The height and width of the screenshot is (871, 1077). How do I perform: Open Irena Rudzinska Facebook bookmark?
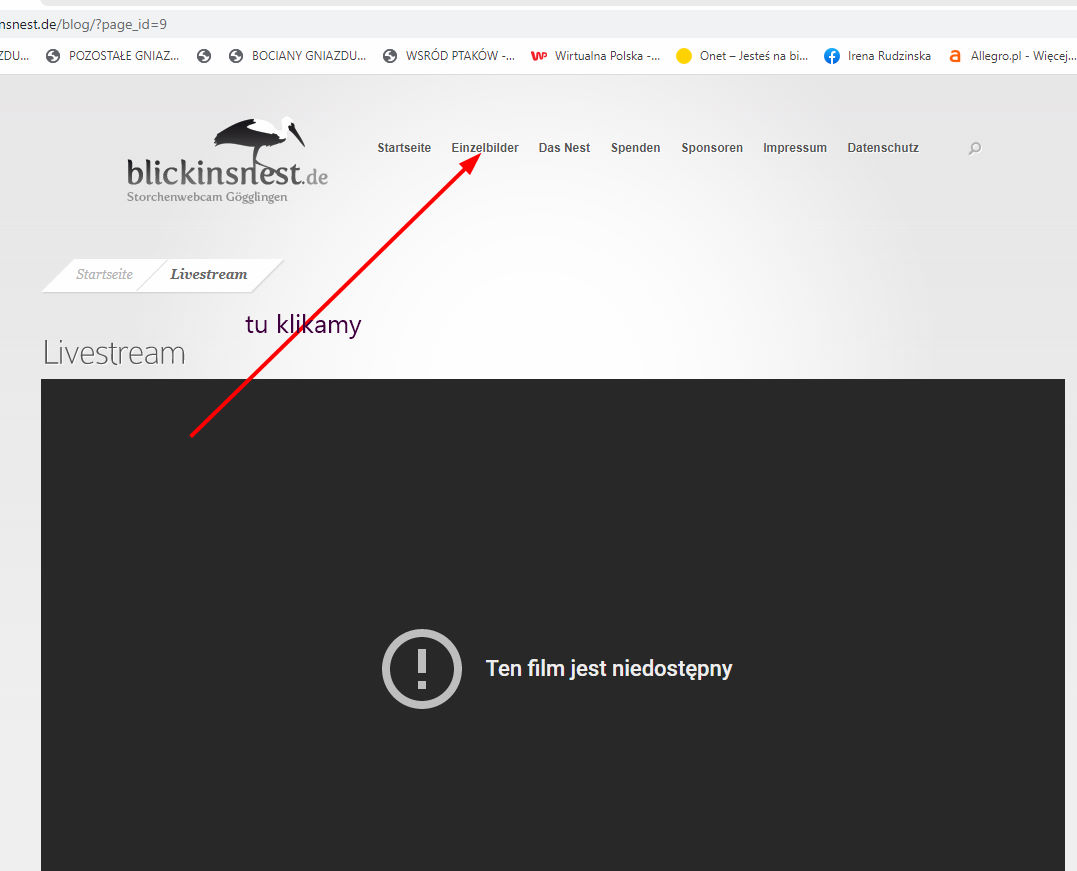pos(878,56)
